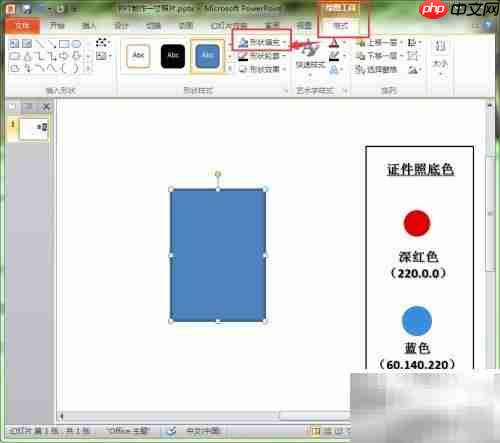Screen dimensions: 500x443
Task: Open the Shape Effects (形状效果) dropdown
Action: click(x=262, y=69)
